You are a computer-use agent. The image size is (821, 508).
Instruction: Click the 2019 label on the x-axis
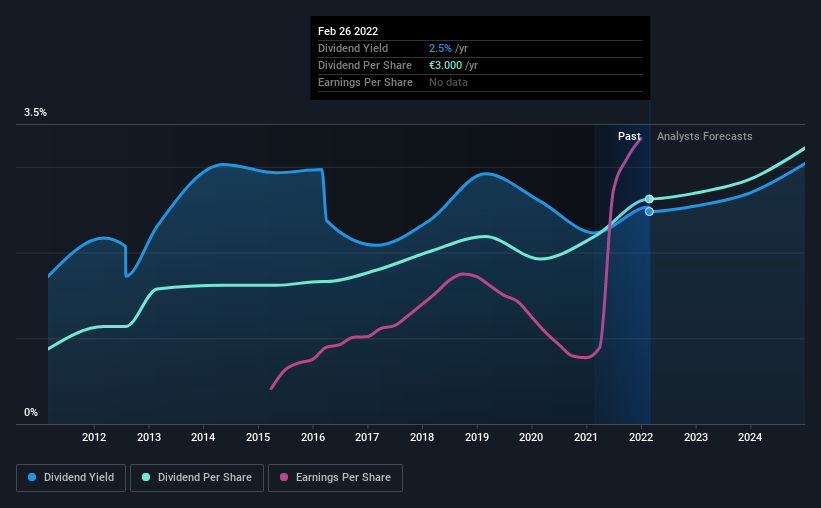476,437
